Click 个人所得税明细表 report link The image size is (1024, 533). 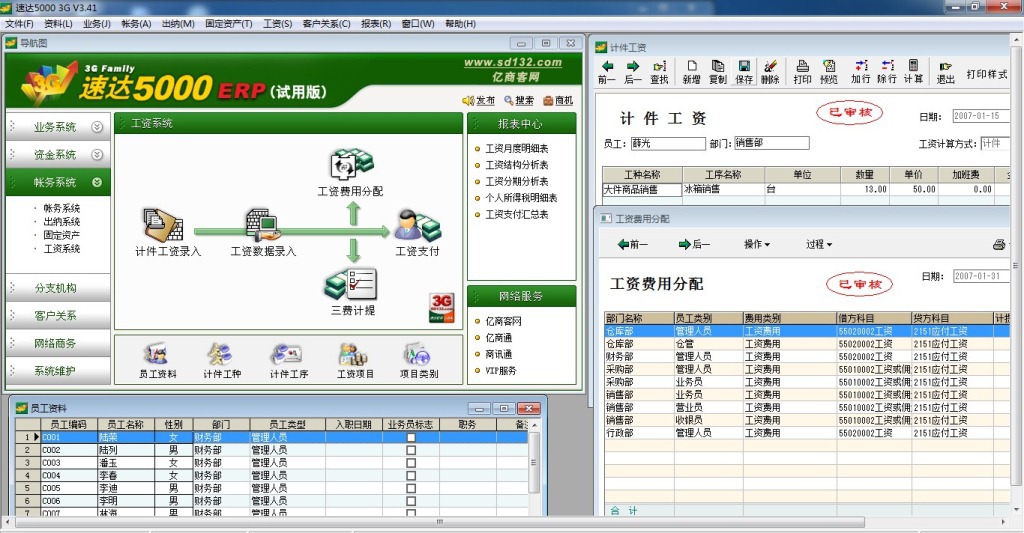[x=521, y=198]
